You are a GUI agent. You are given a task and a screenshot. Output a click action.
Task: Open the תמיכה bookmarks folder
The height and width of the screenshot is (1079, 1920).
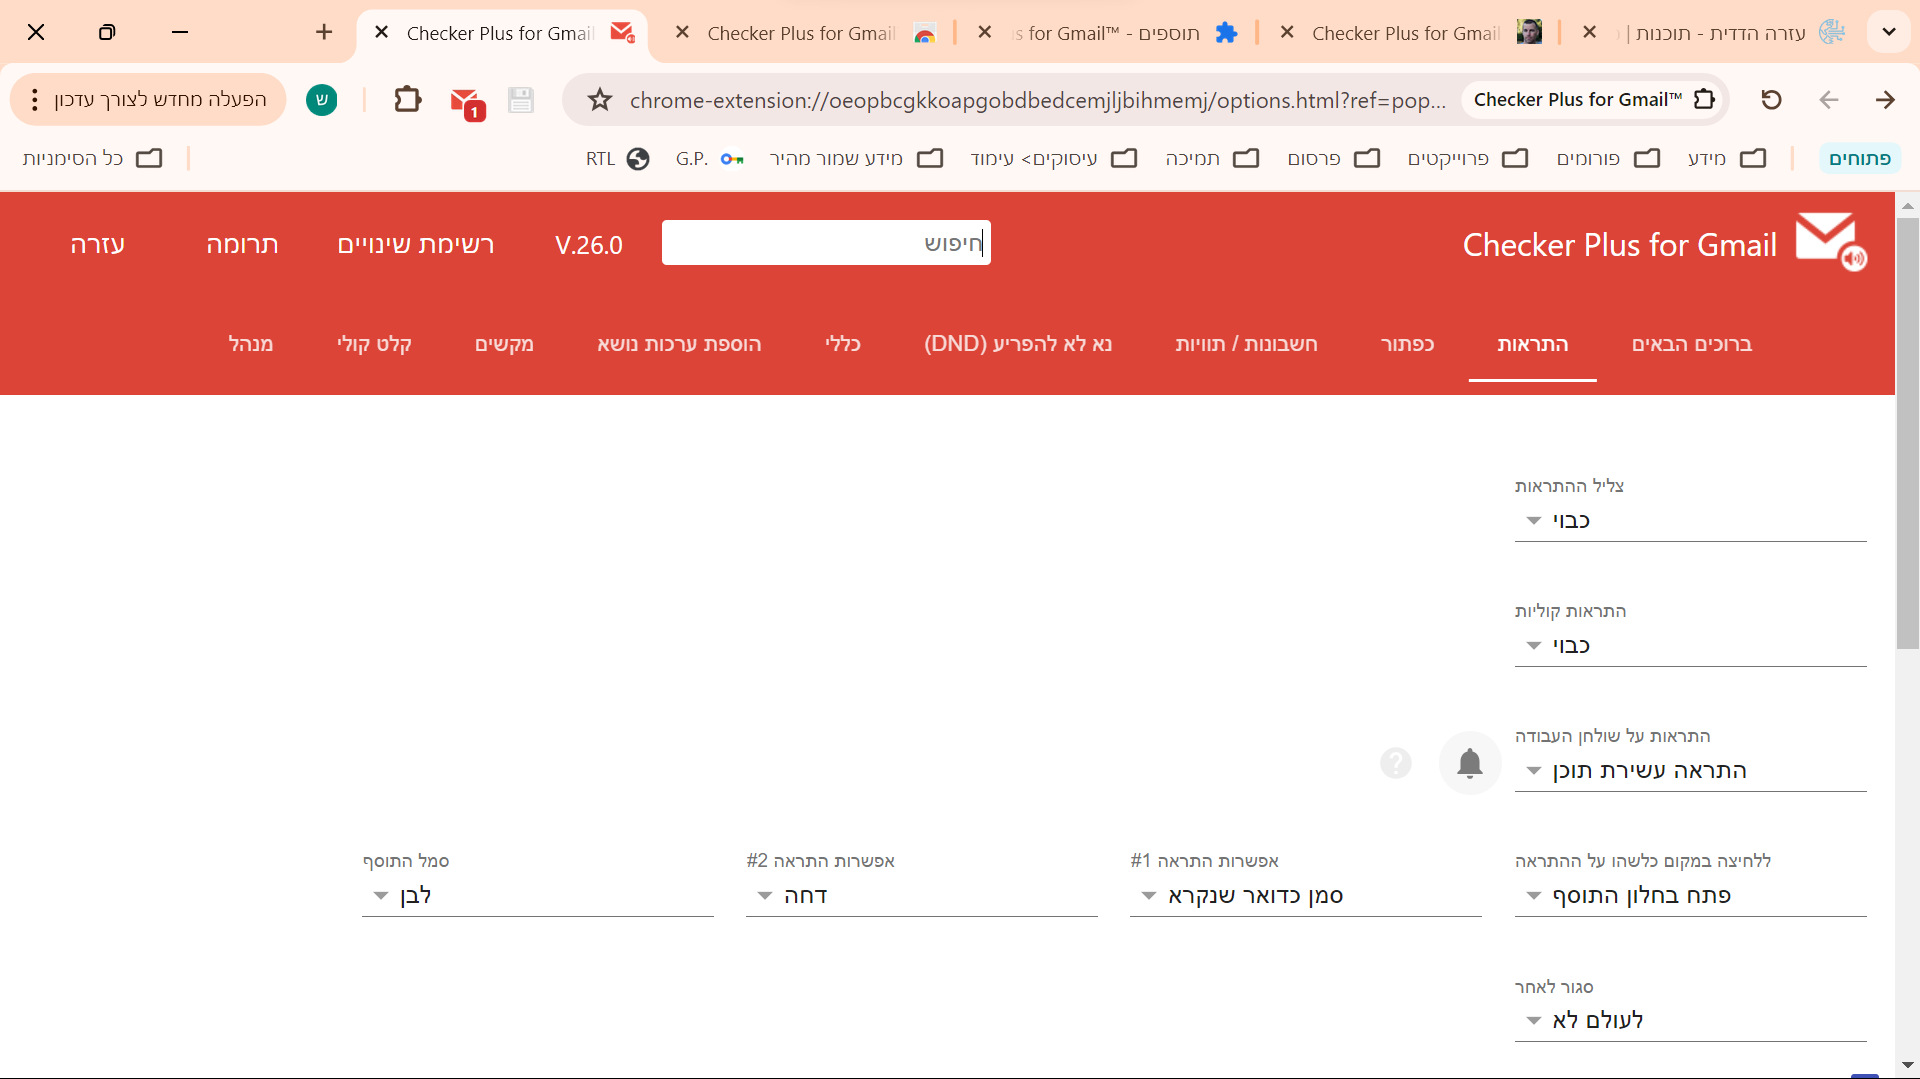click(x=1212, y=159)
